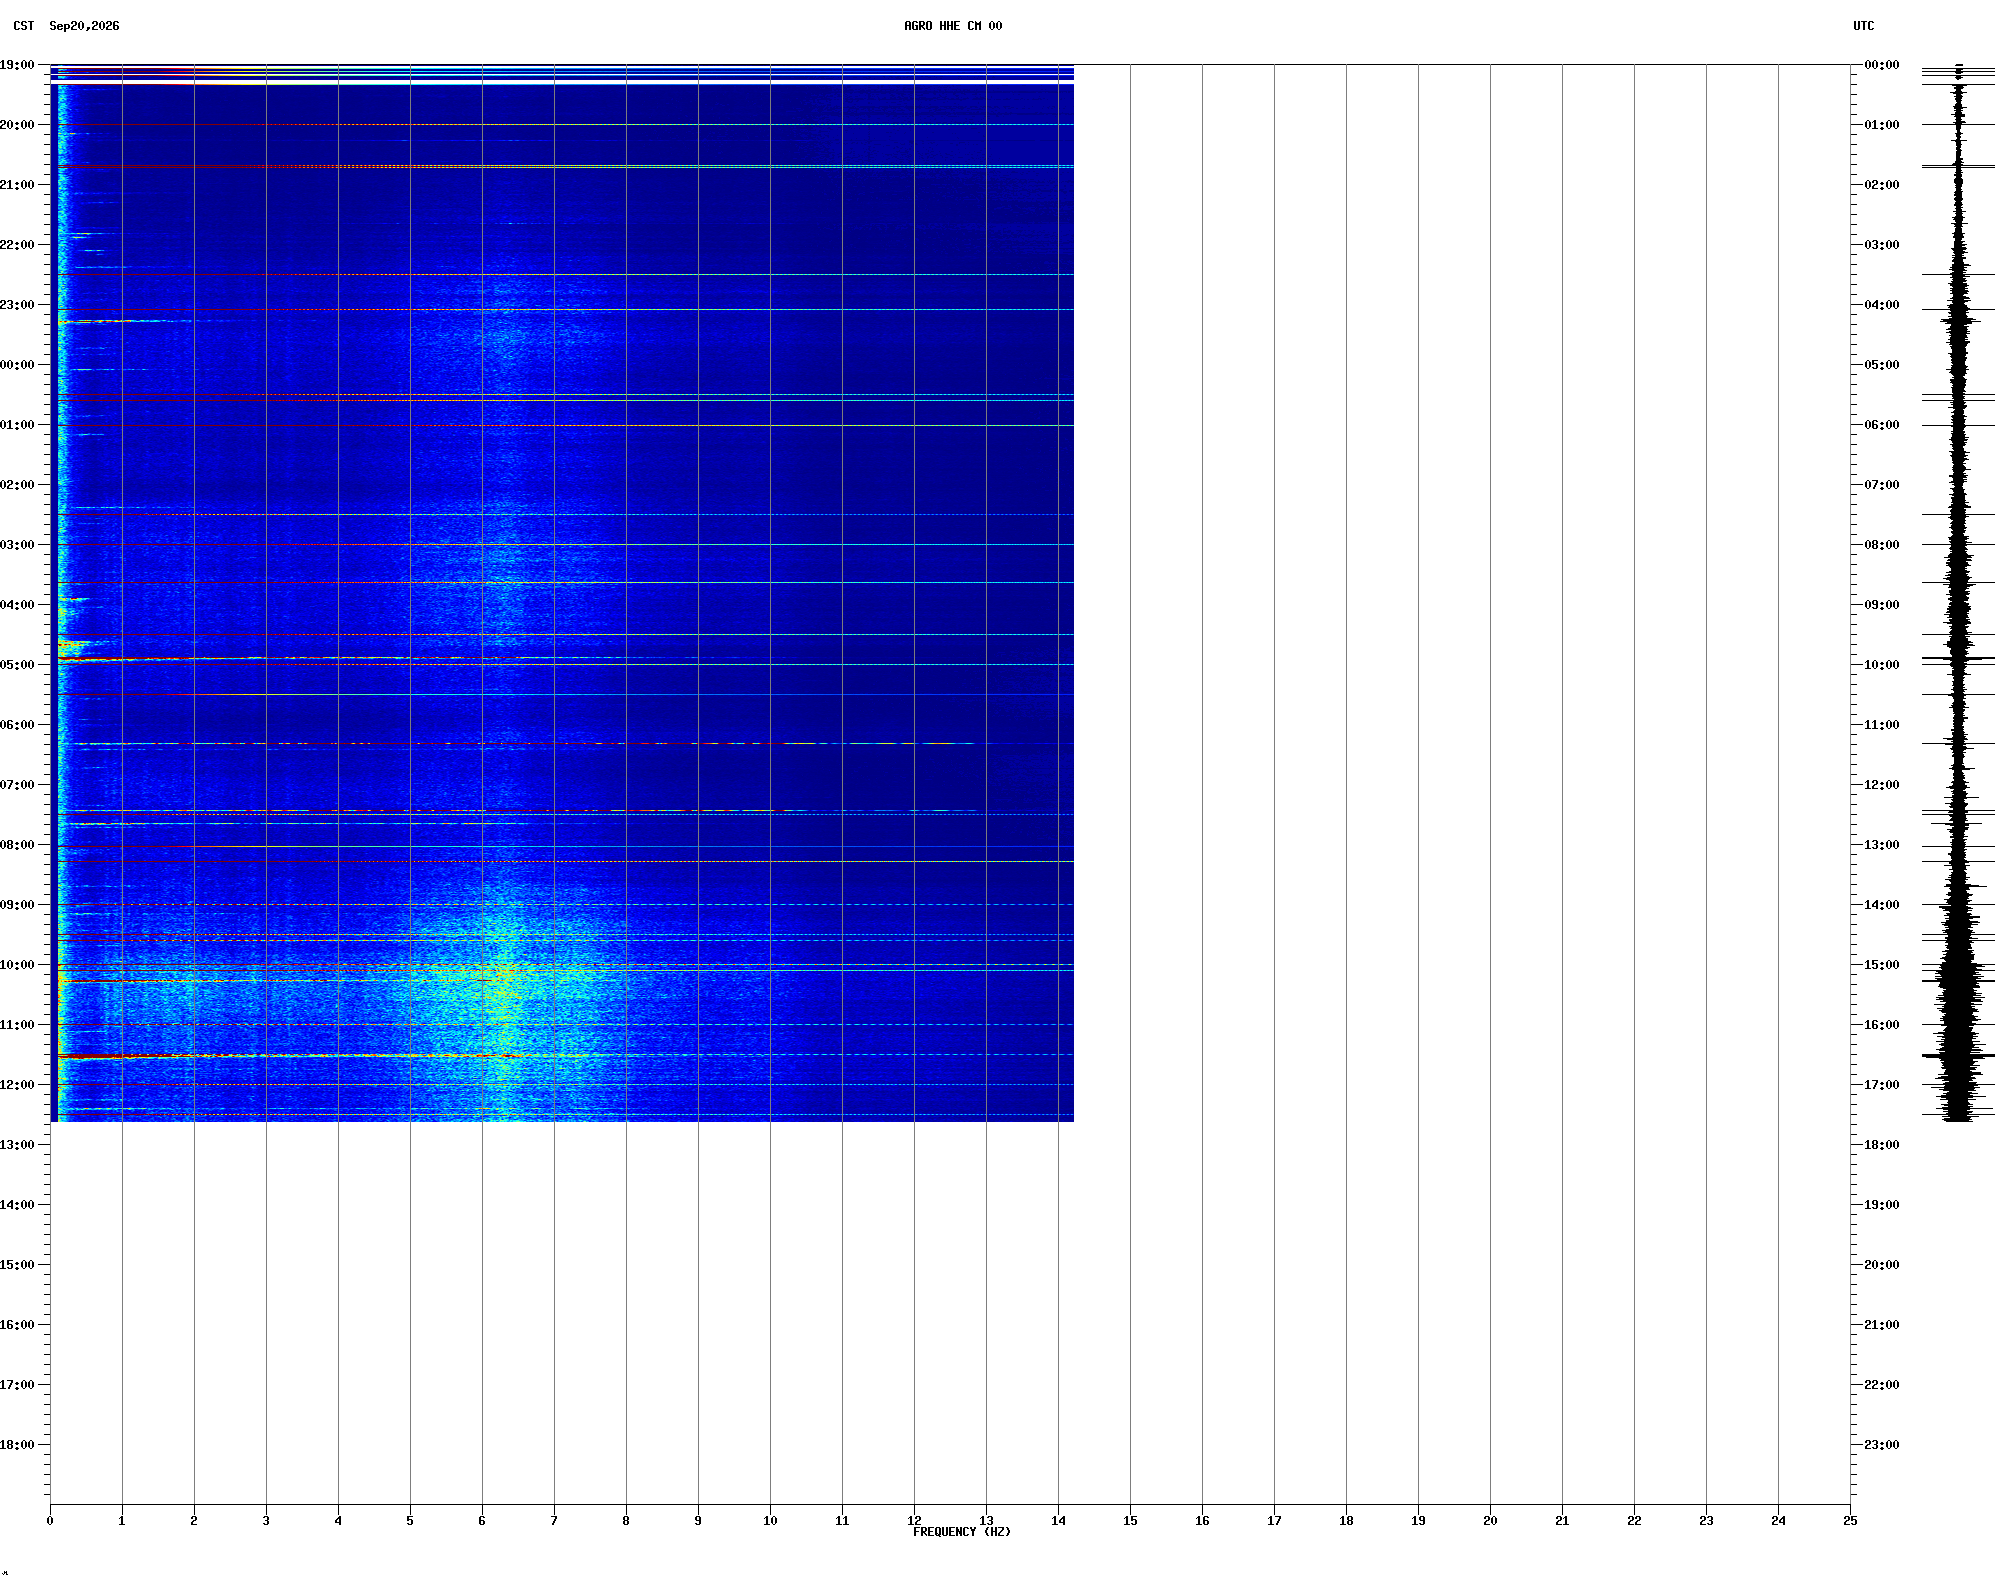Select the 23:00 CST time tick
This screenshot has height=1584, width=2002.
(x=17, y=305)
